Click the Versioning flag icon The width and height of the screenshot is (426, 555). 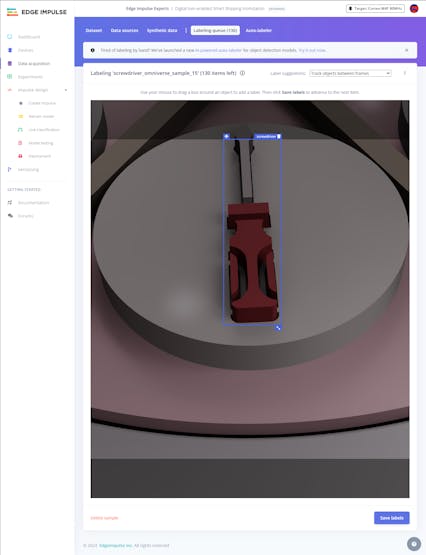pos(10,170)
